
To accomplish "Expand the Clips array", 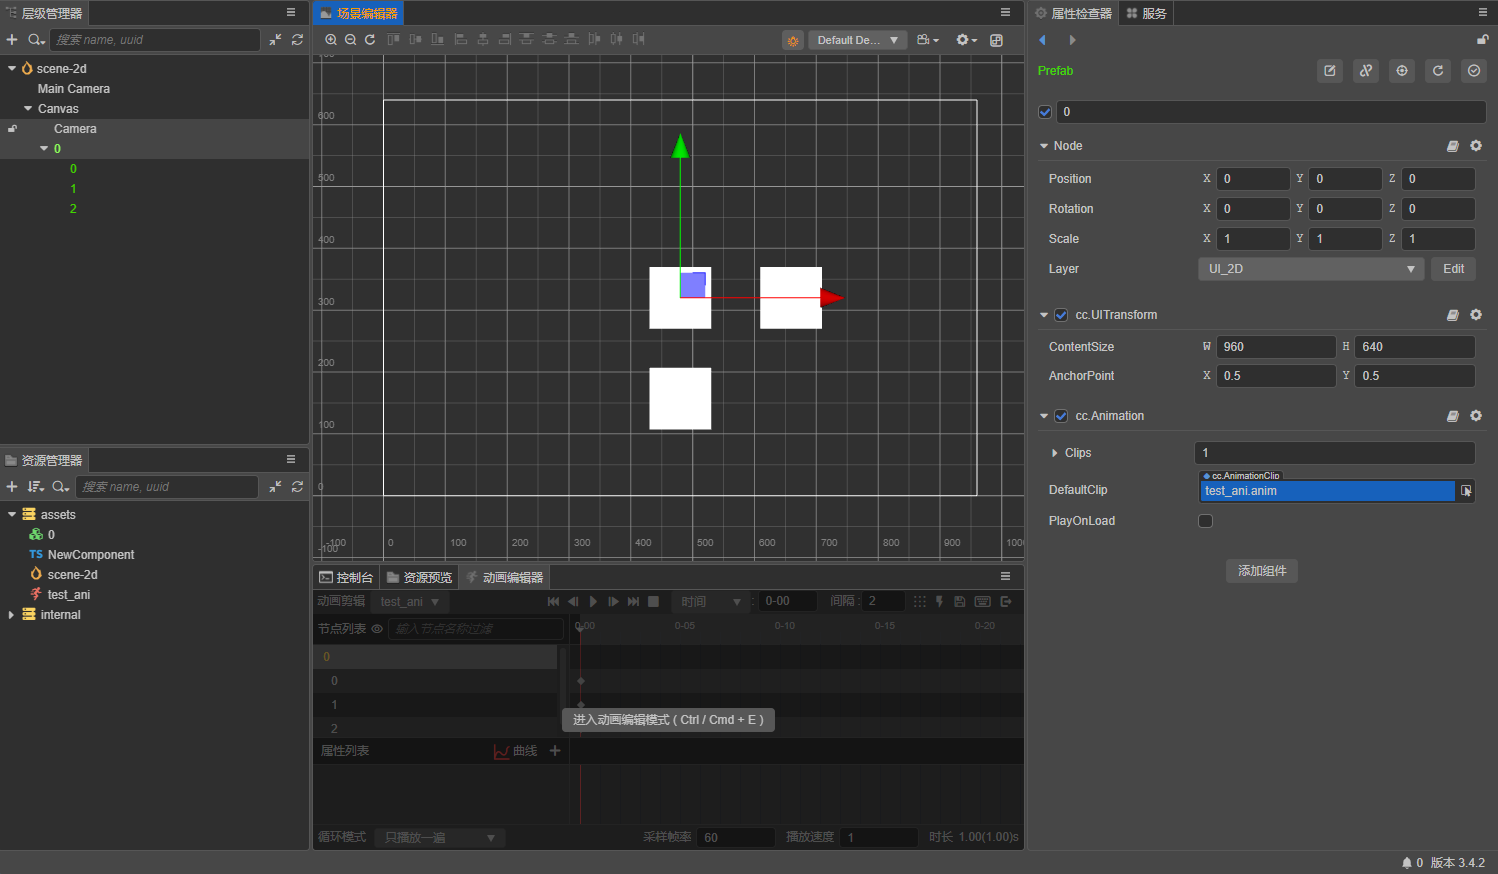I will (1055, 453).
